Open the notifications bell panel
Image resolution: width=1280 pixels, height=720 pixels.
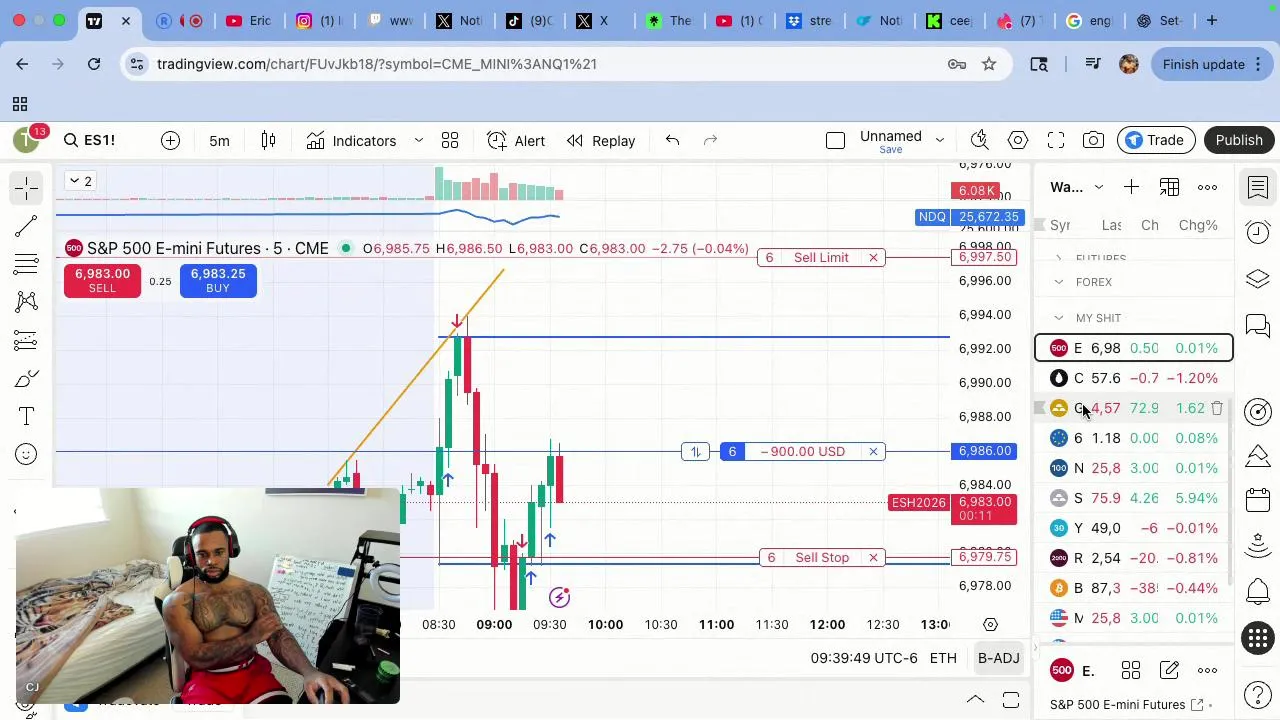(x=1258, y=591)
